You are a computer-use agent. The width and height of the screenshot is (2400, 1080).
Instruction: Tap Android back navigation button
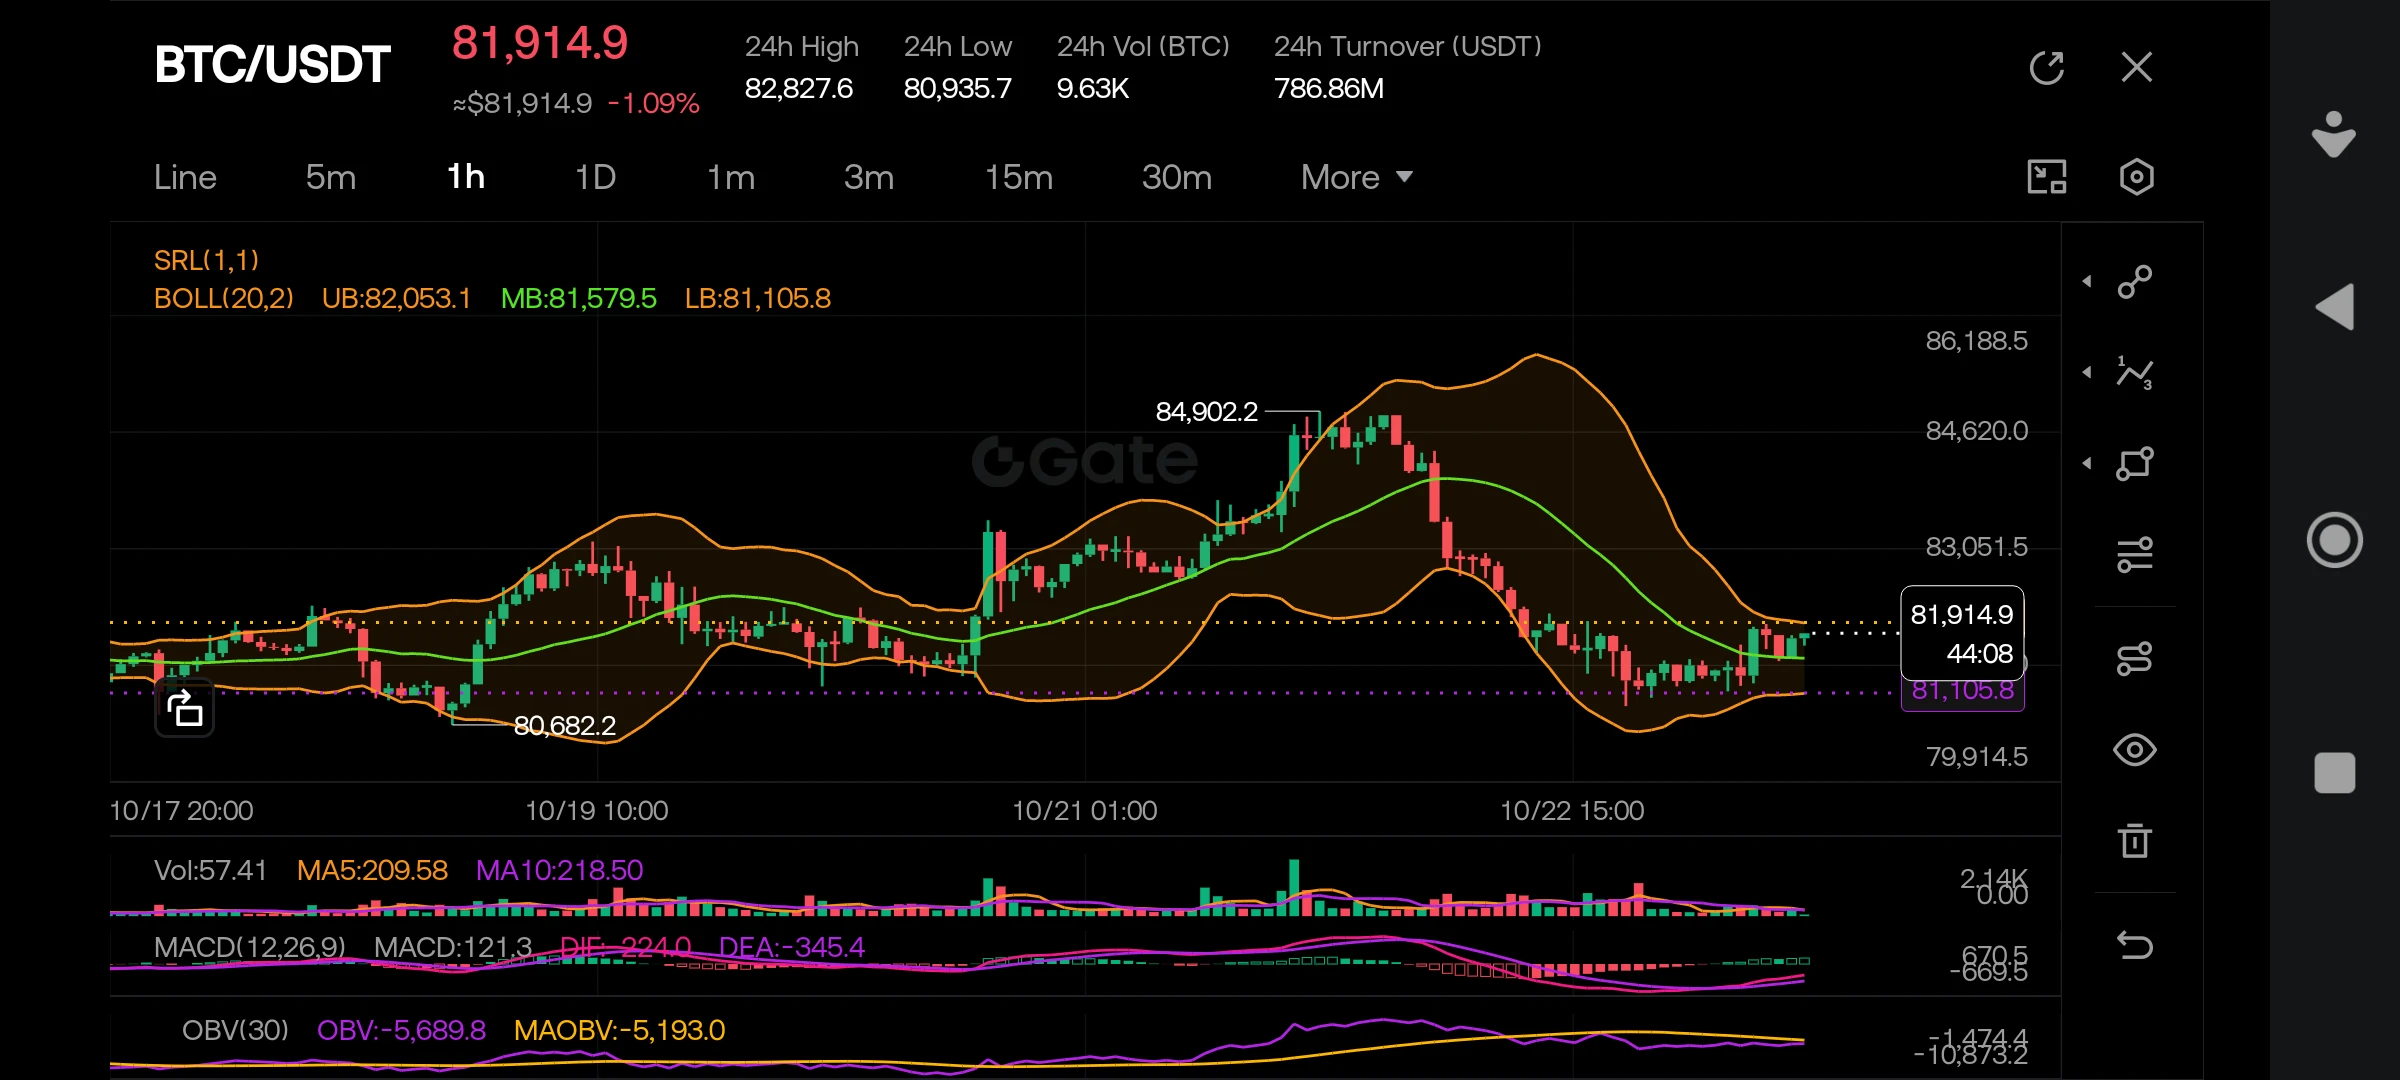click(2335, 307)
